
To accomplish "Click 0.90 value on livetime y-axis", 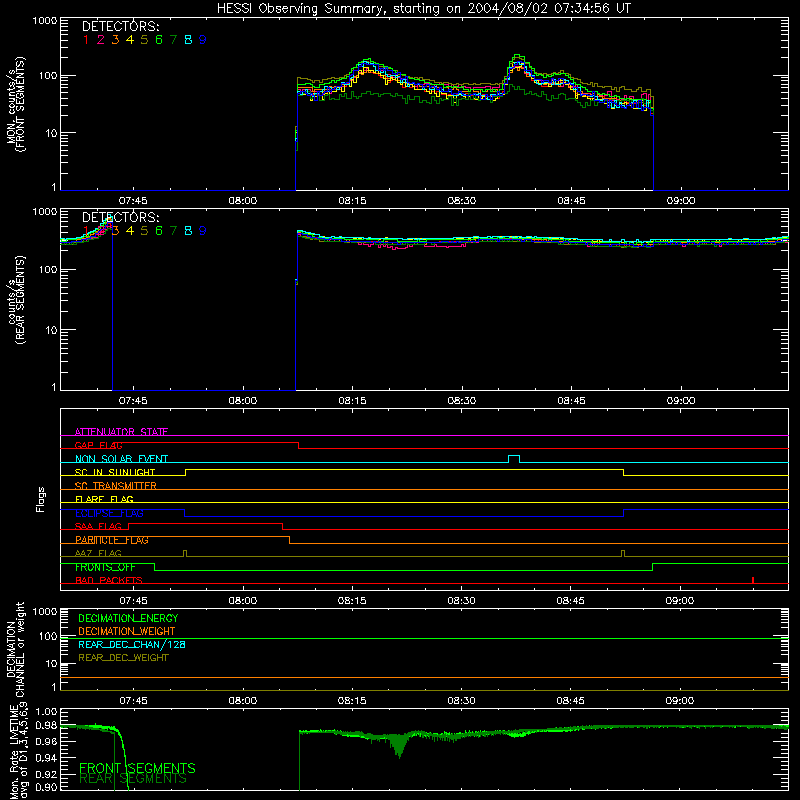I will [46, 787].
